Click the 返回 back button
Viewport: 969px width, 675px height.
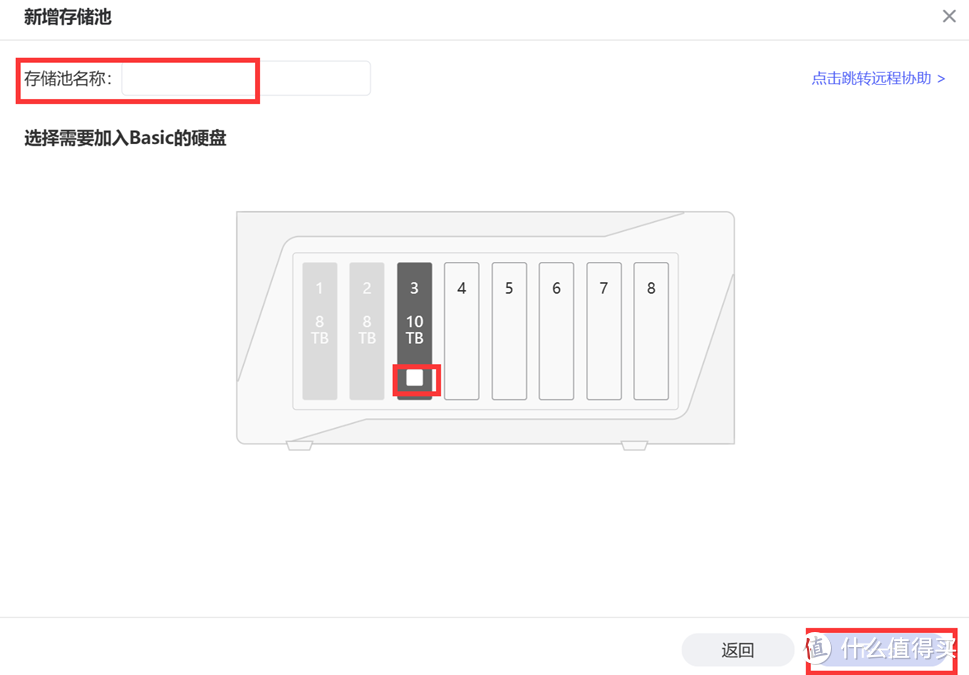(737, 650)
